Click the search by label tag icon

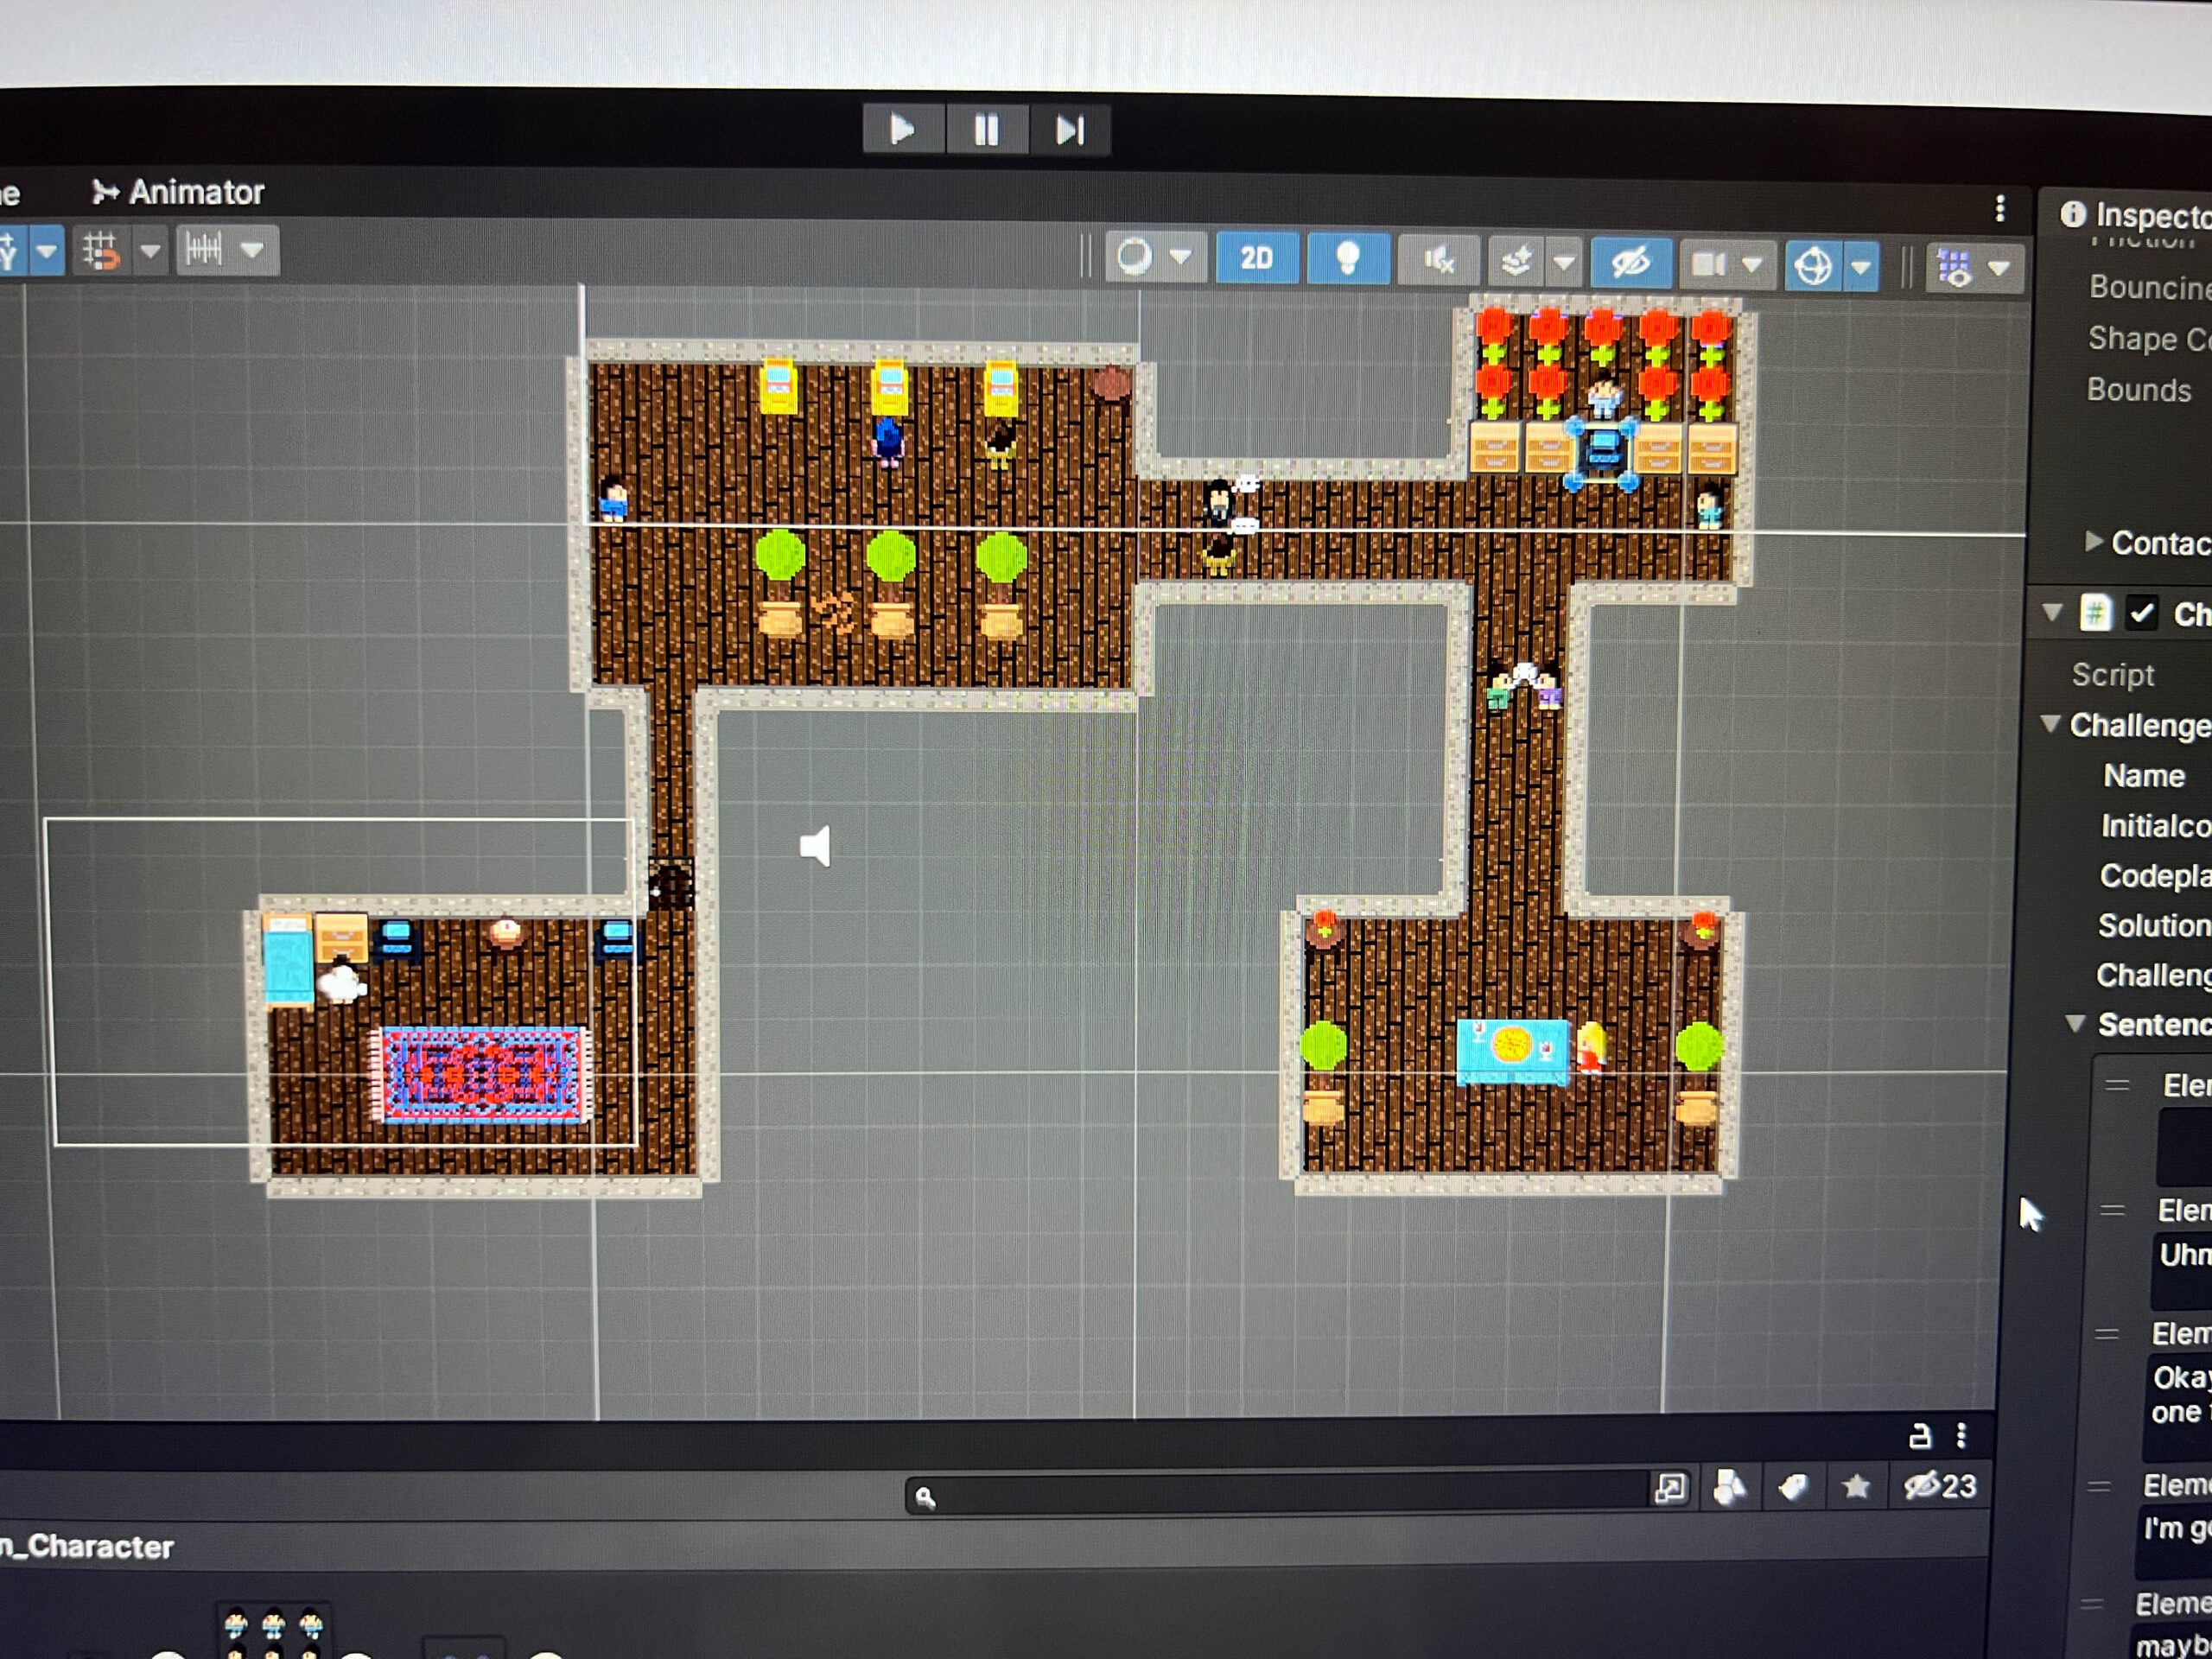(x=1792, y=1488)
